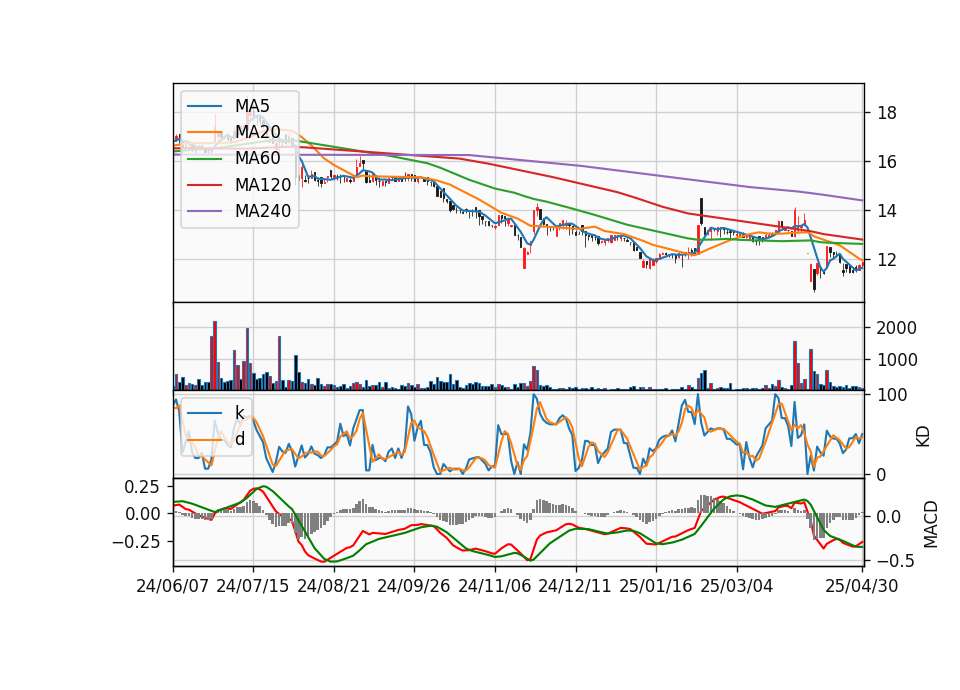Image resolution: width=960 pixels, height=690 pixels.
Task: Click the 24/12/11 date axis label
Action: pos(575,586)
